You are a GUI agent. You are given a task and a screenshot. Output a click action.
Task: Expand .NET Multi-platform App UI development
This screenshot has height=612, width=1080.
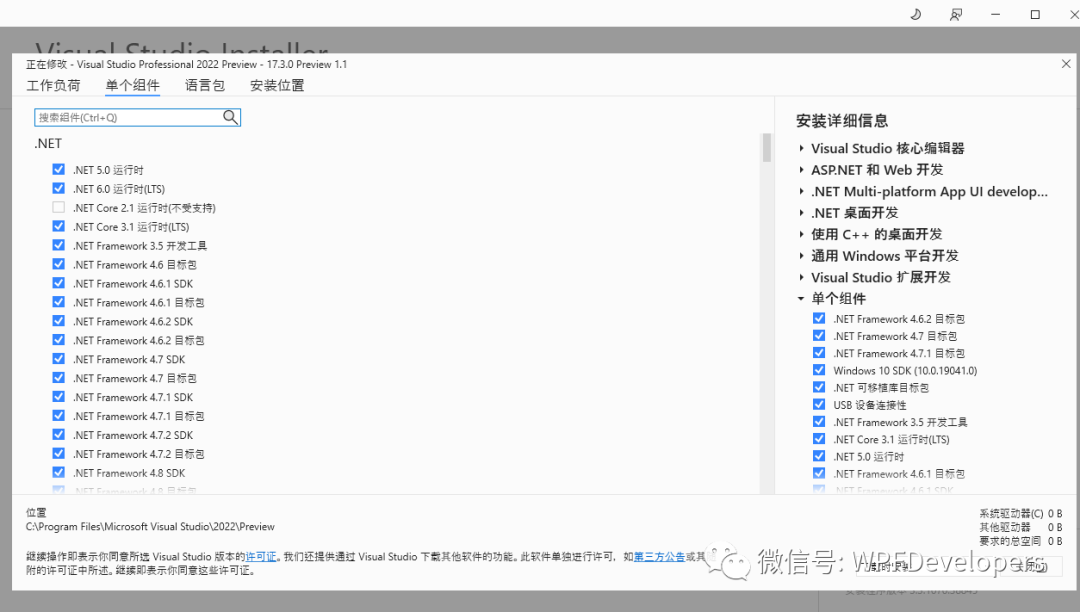[801, 191]
